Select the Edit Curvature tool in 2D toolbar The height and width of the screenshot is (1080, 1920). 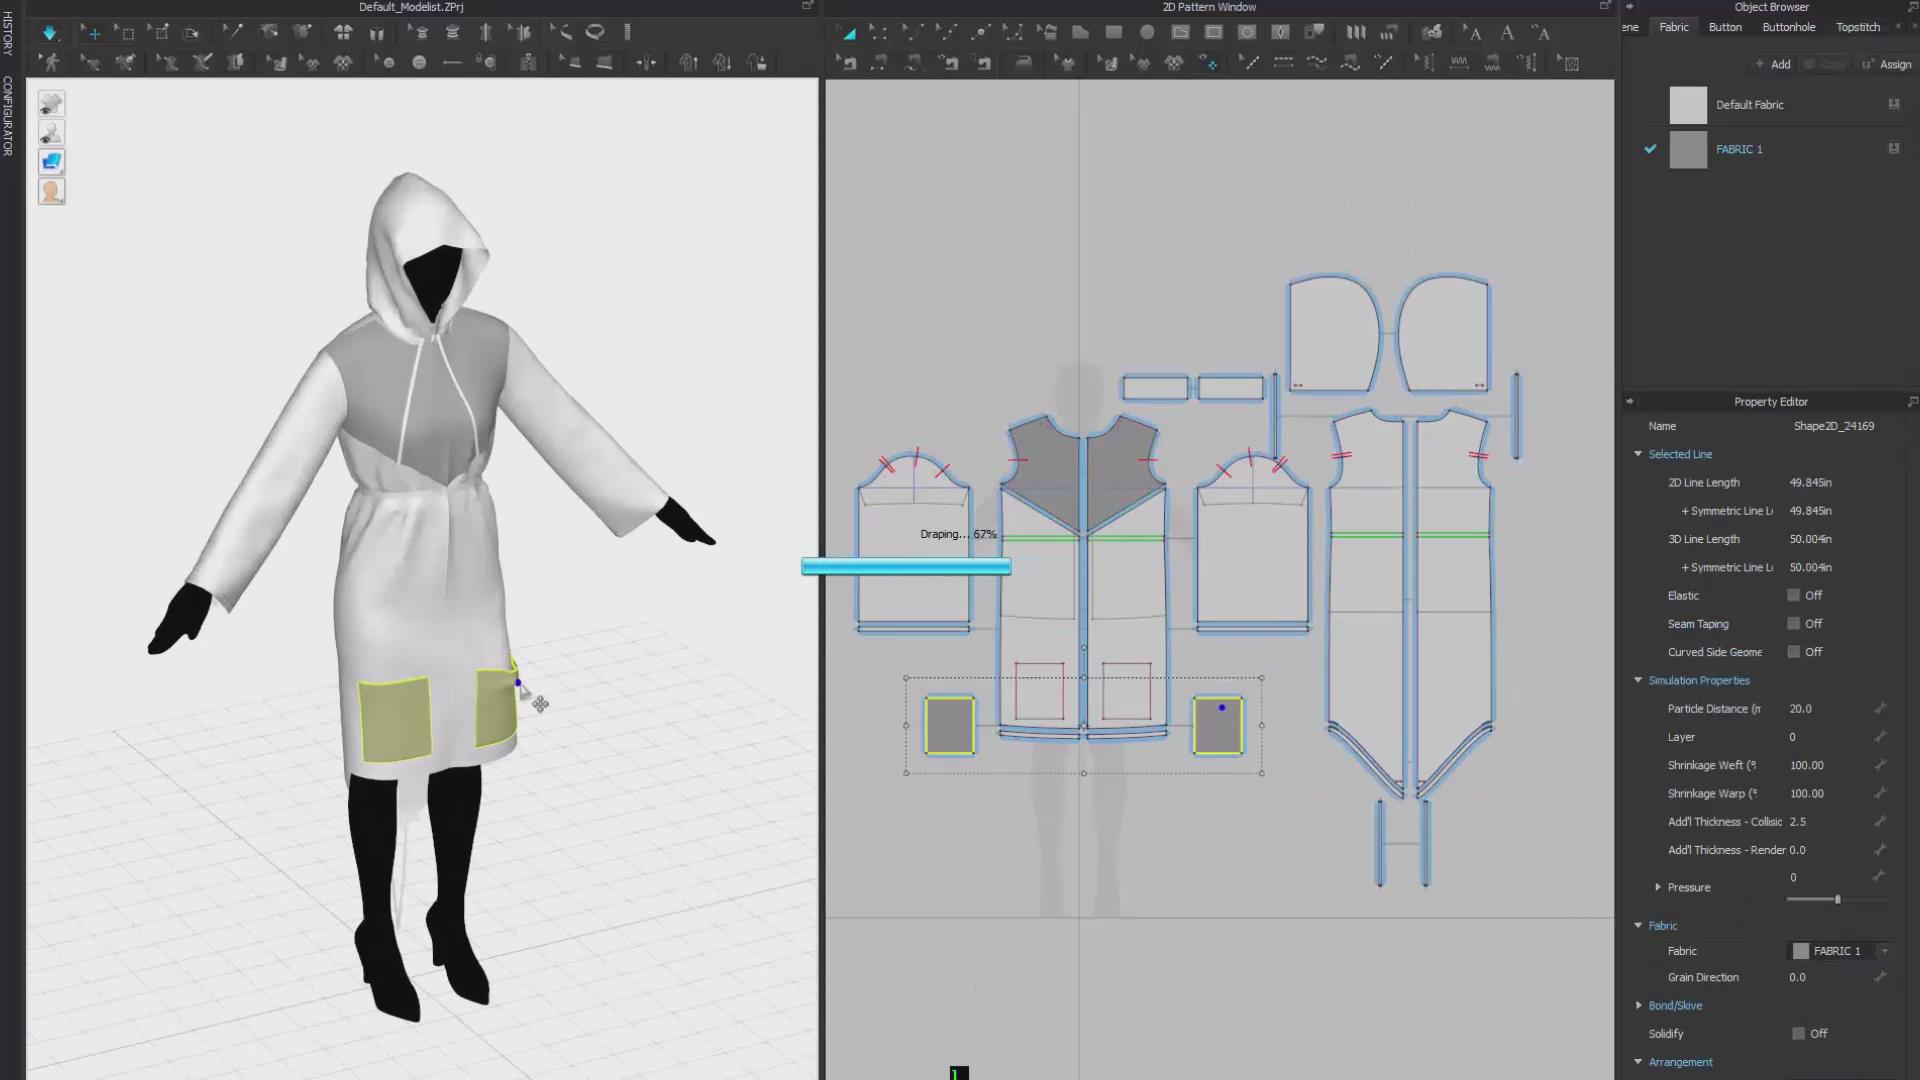[912, 32]
